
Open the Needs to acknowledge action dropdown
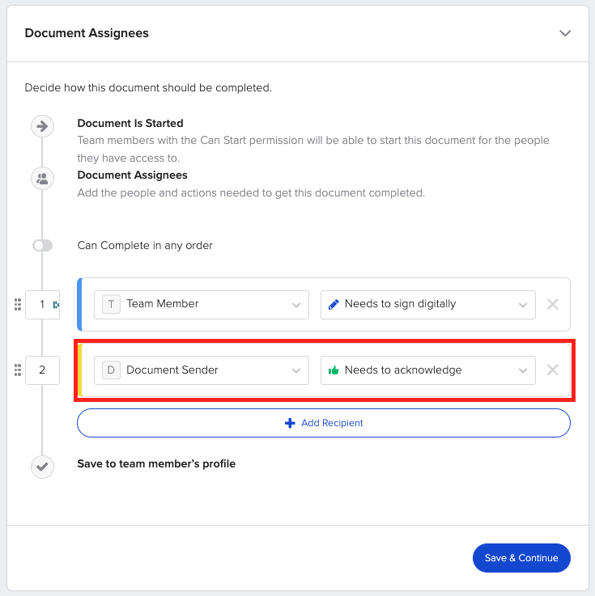pyautogui.click(x=428, y=370)
